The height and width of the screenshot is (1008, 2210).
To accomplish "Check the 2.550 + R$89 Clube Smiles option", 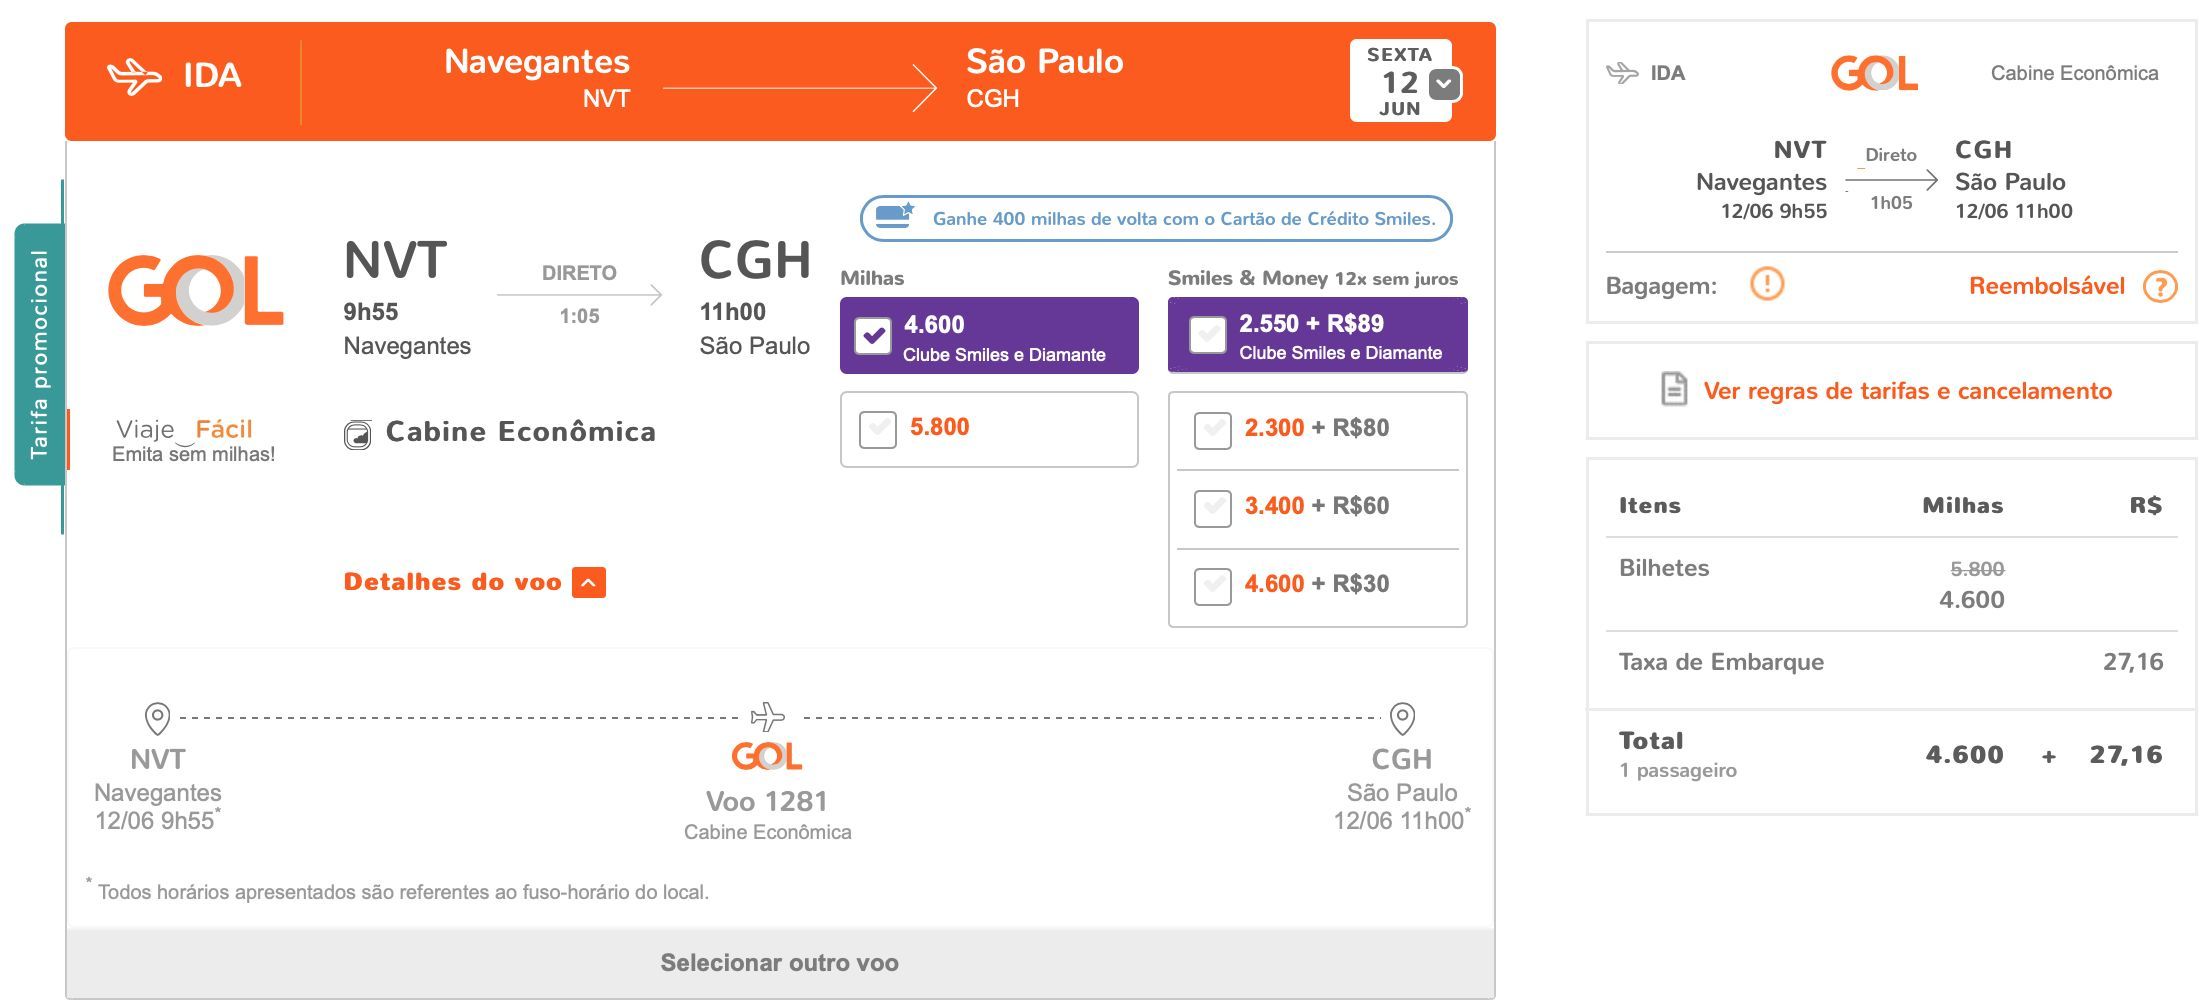I will (1207, 335).
